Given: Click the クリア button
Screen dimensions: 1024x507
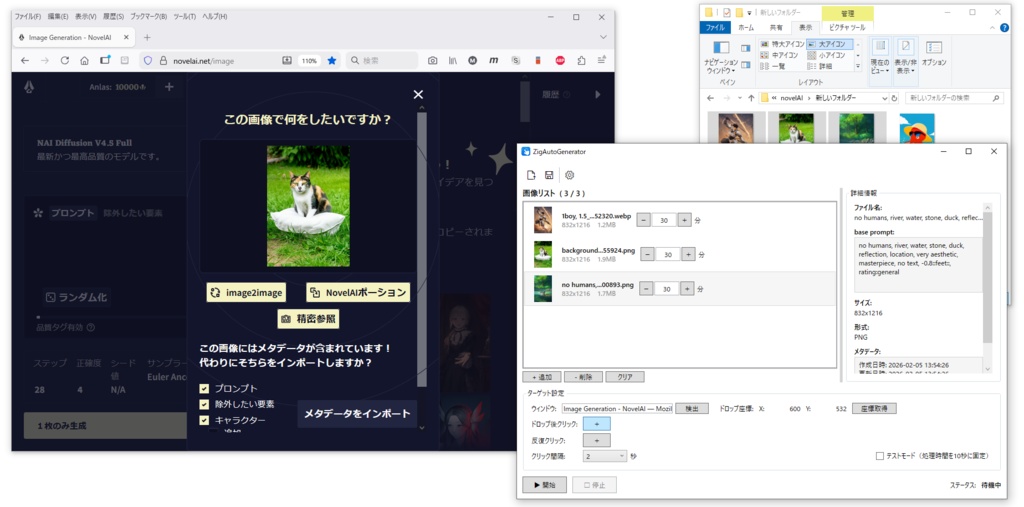Looking at the screenshot, I should (x=625, y=377).
